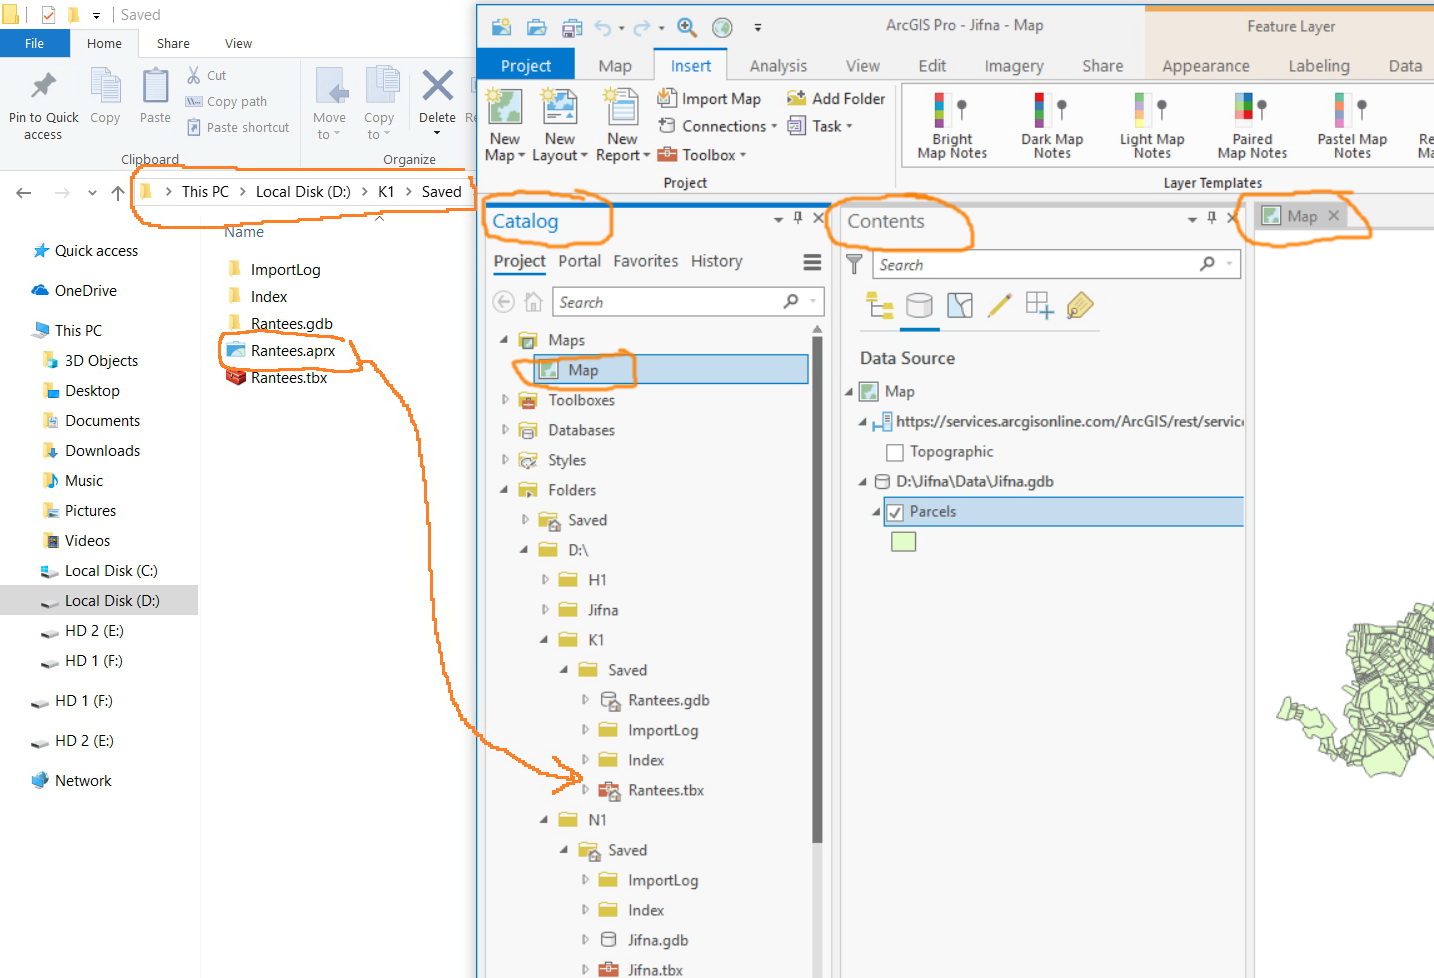Screen dimensions: 1434x978
Task: Click the New Layout icon
Action: tap(560, 108)
